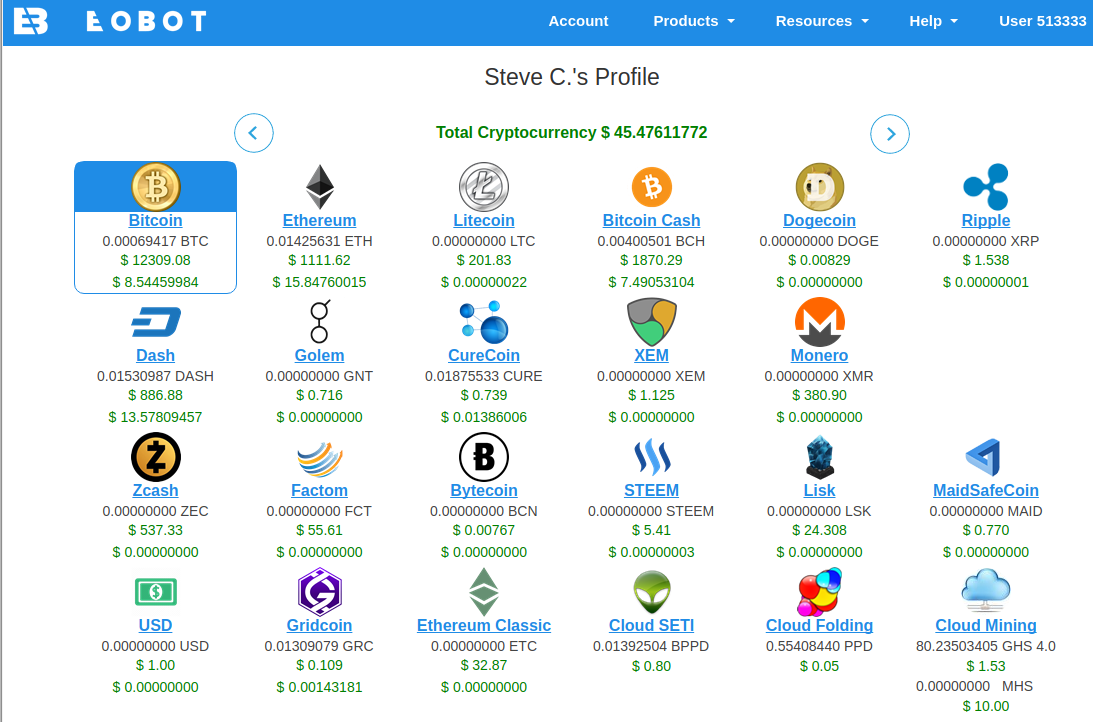Click the EOBOT brand name text

146,21
